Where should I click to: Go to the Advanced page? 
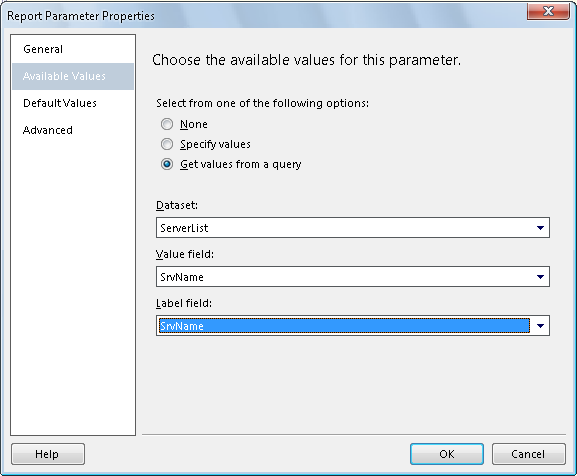coord(47,130)
